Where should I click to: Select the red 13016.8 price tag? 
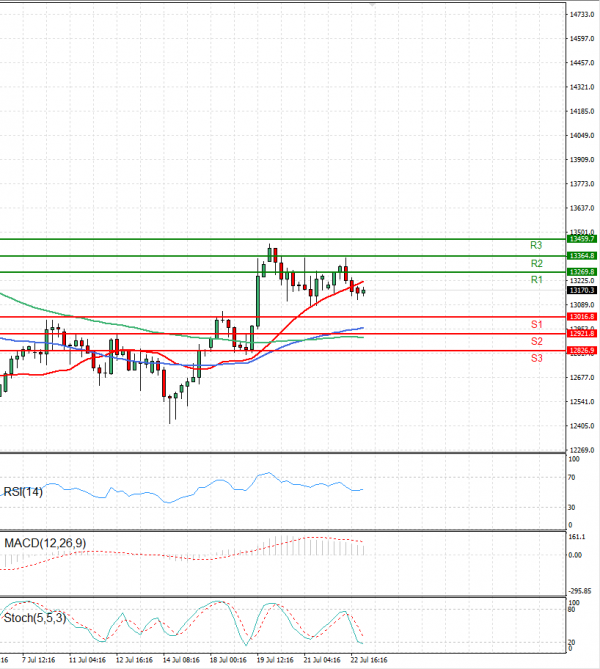[x=582, y=317]
